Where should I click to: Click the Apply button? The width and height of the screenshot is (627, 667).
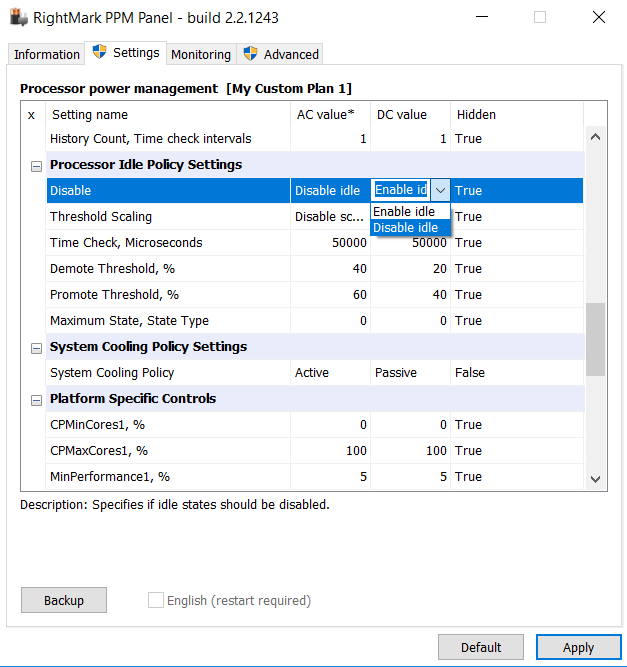pos(579,647)
